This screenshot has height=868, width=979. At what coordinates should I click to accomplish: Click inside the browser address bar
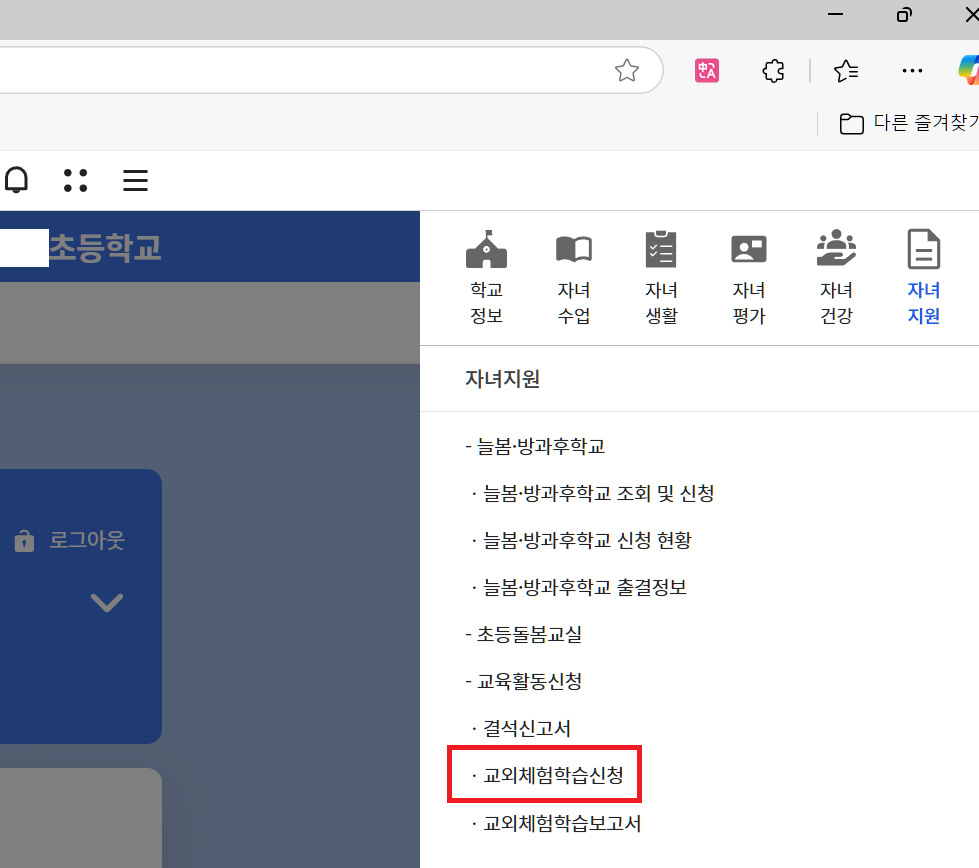(300, 70)
